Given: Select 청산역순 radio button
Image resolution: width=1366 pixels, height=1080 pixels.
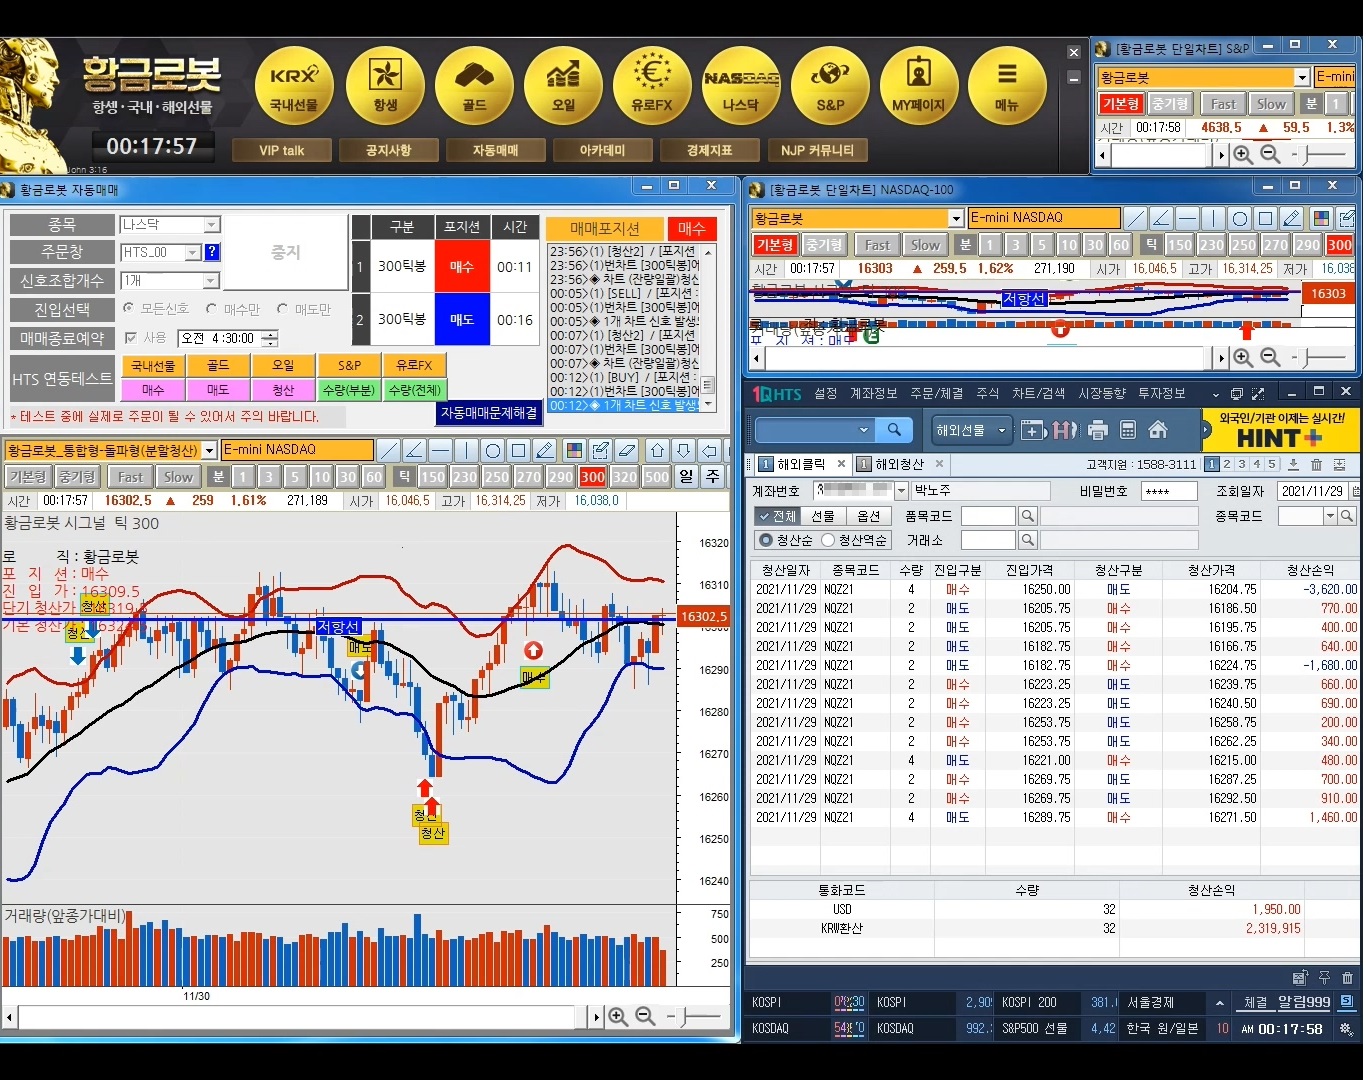Looking at the screenshot, I should [x=828, y=540].
